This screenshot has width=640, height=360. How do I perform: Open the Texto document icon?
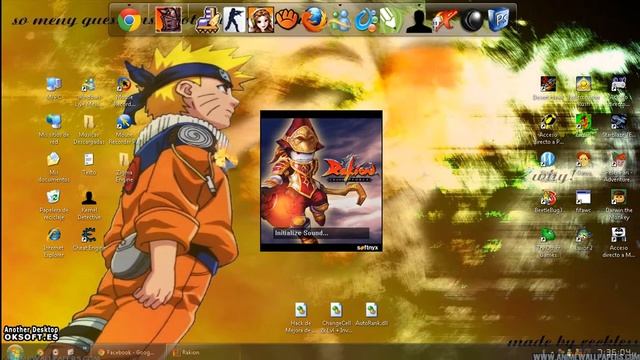89,163
